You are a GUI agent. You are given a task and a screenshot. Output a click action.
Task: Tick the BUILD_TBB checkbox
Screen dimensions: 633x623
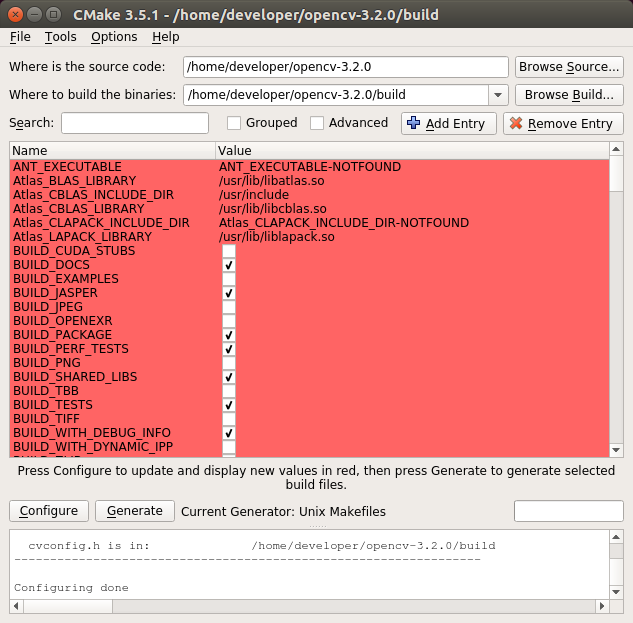click(229, 391)
